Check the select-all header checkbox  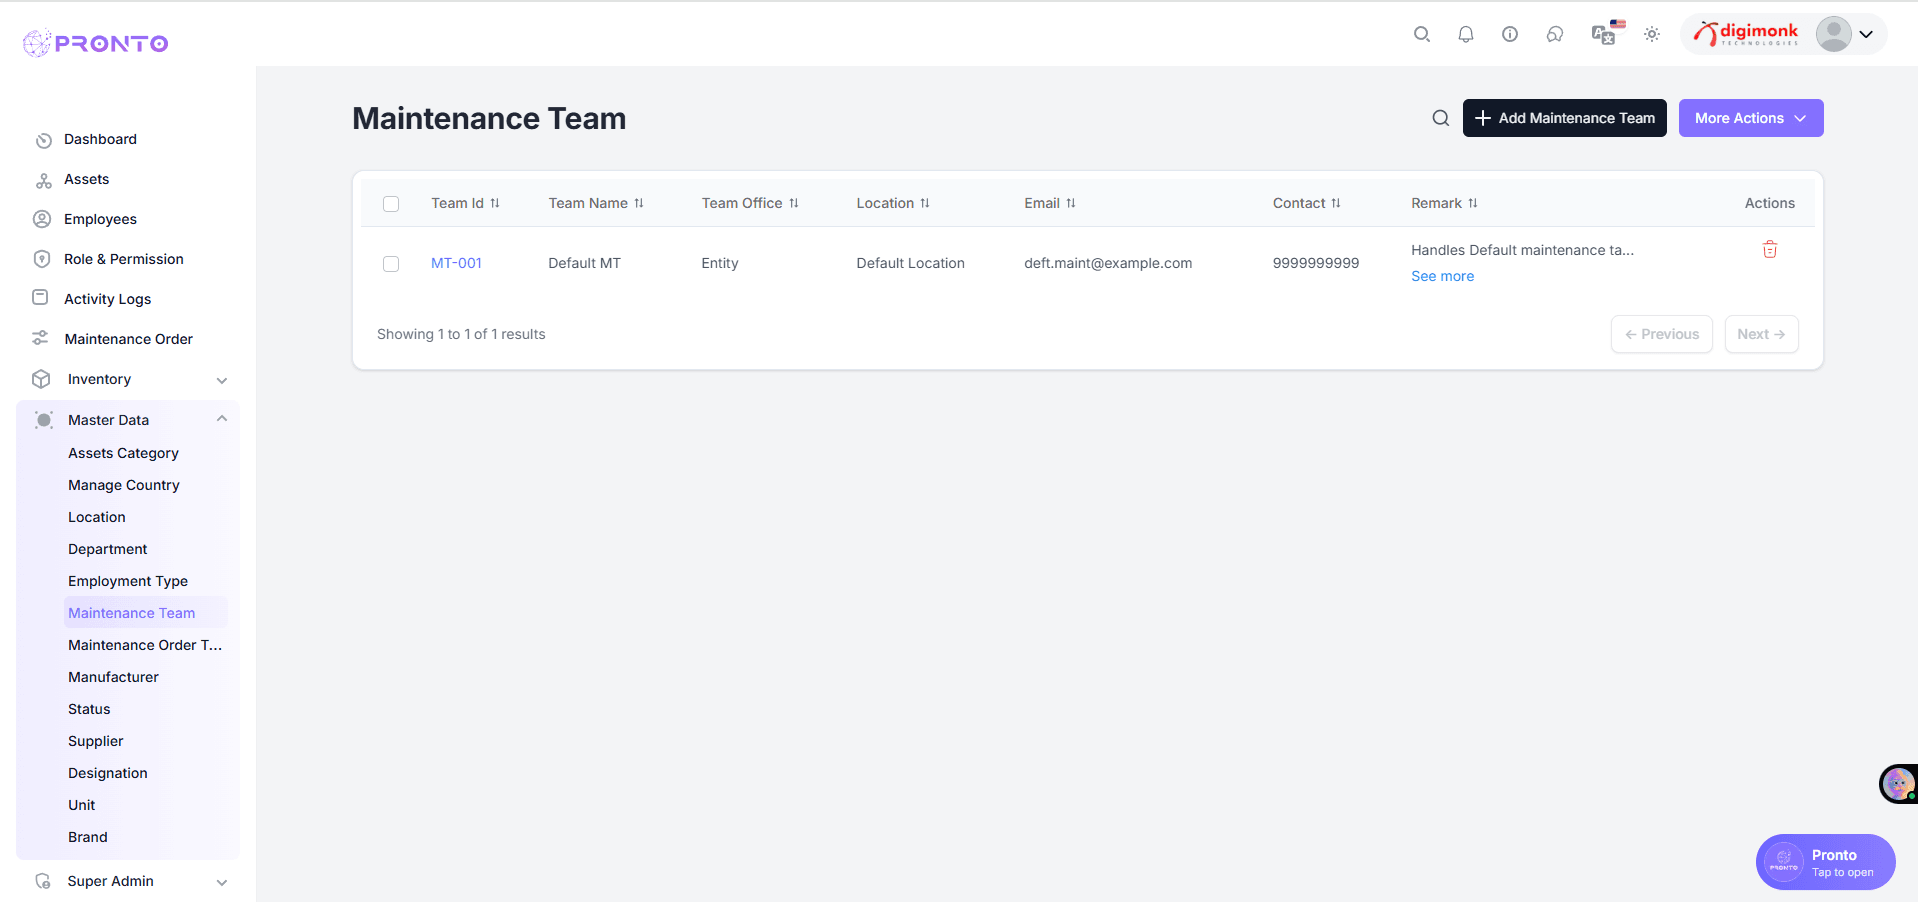click(391, 204)
